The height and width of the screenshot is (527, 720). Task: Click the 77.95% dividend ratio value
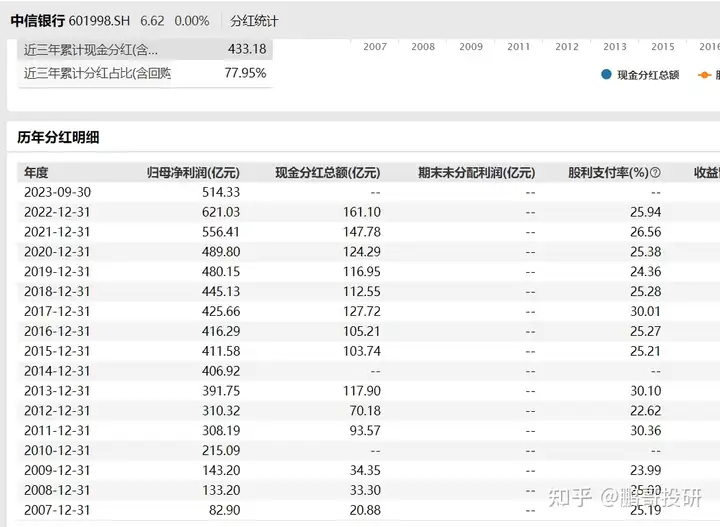(245, 73)
